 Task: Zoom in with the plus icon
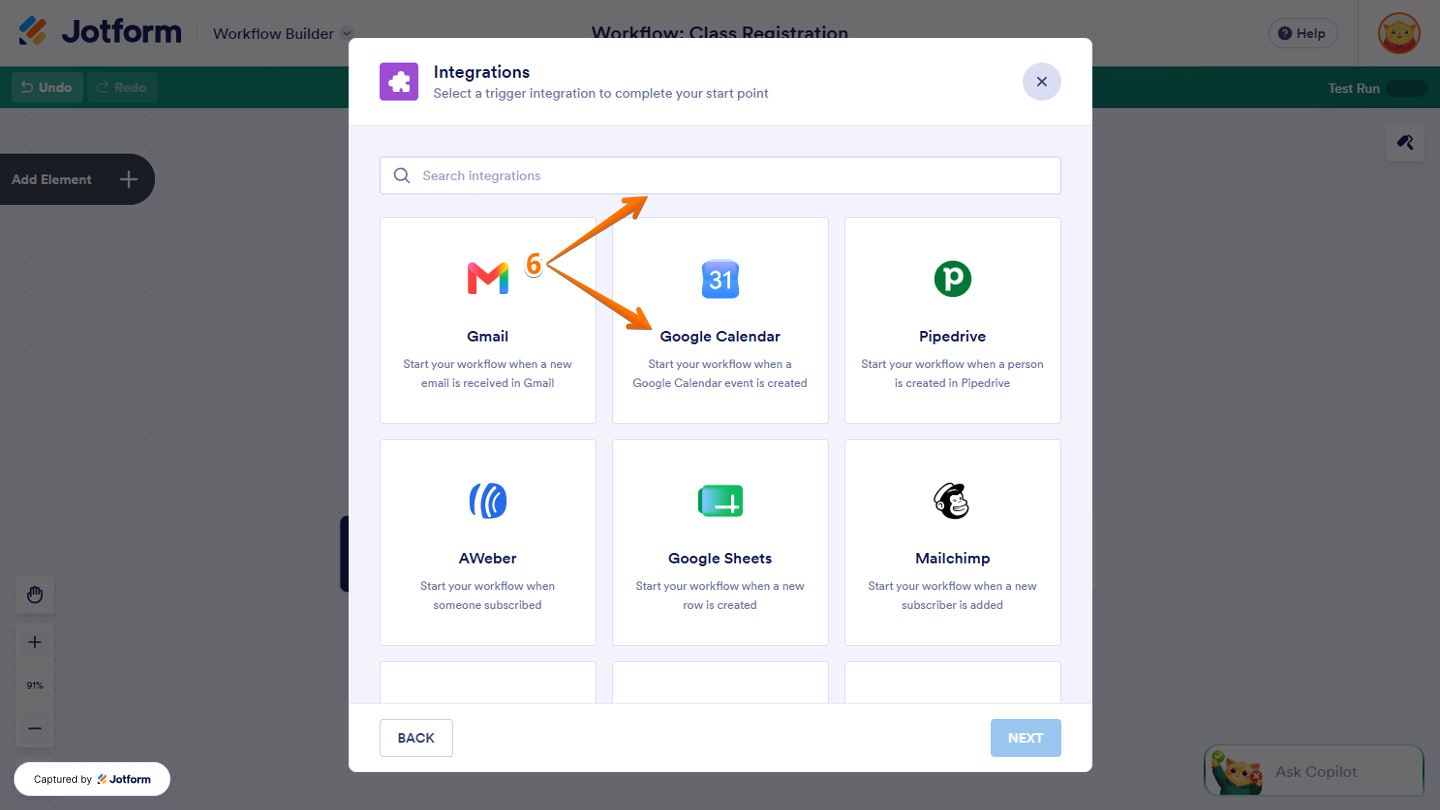pos(35,642)
